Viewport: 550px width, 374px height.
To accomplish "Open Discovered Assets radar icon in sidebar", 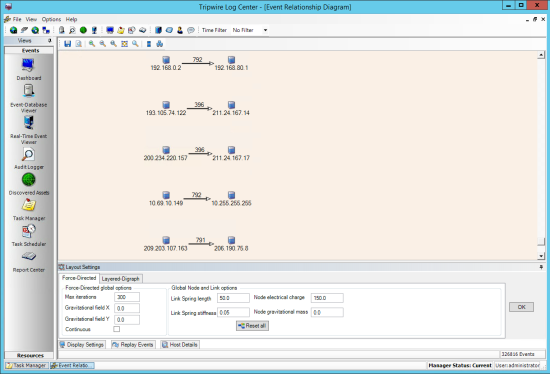I will click(x=28, y=184).
